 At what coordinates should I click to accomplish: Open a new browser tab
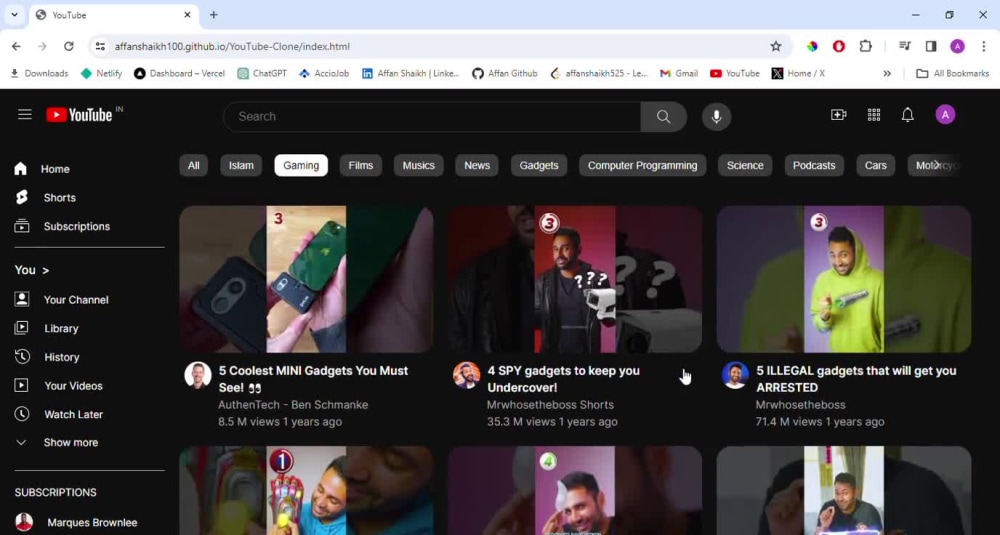point(214,15)
